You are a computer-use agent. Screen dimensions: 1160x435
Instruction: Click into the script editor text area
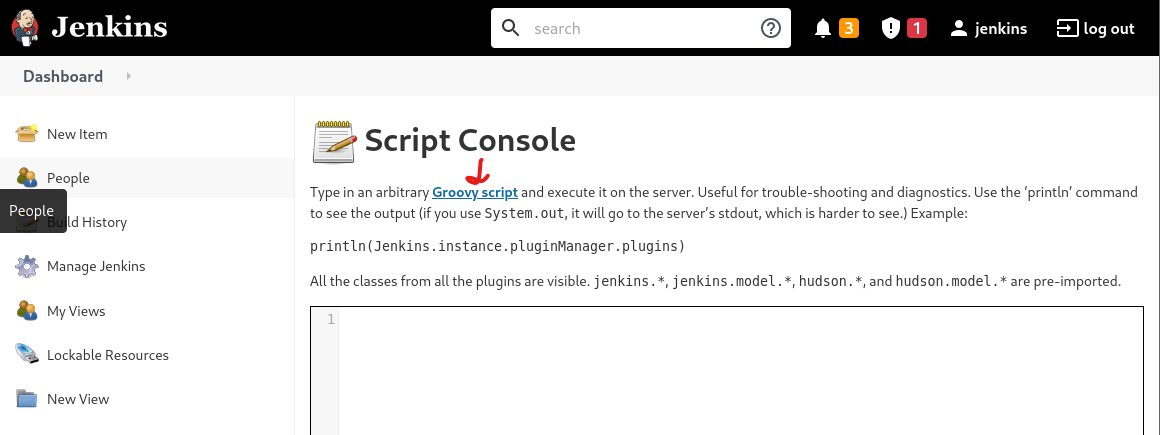click(x=740, y=370)
